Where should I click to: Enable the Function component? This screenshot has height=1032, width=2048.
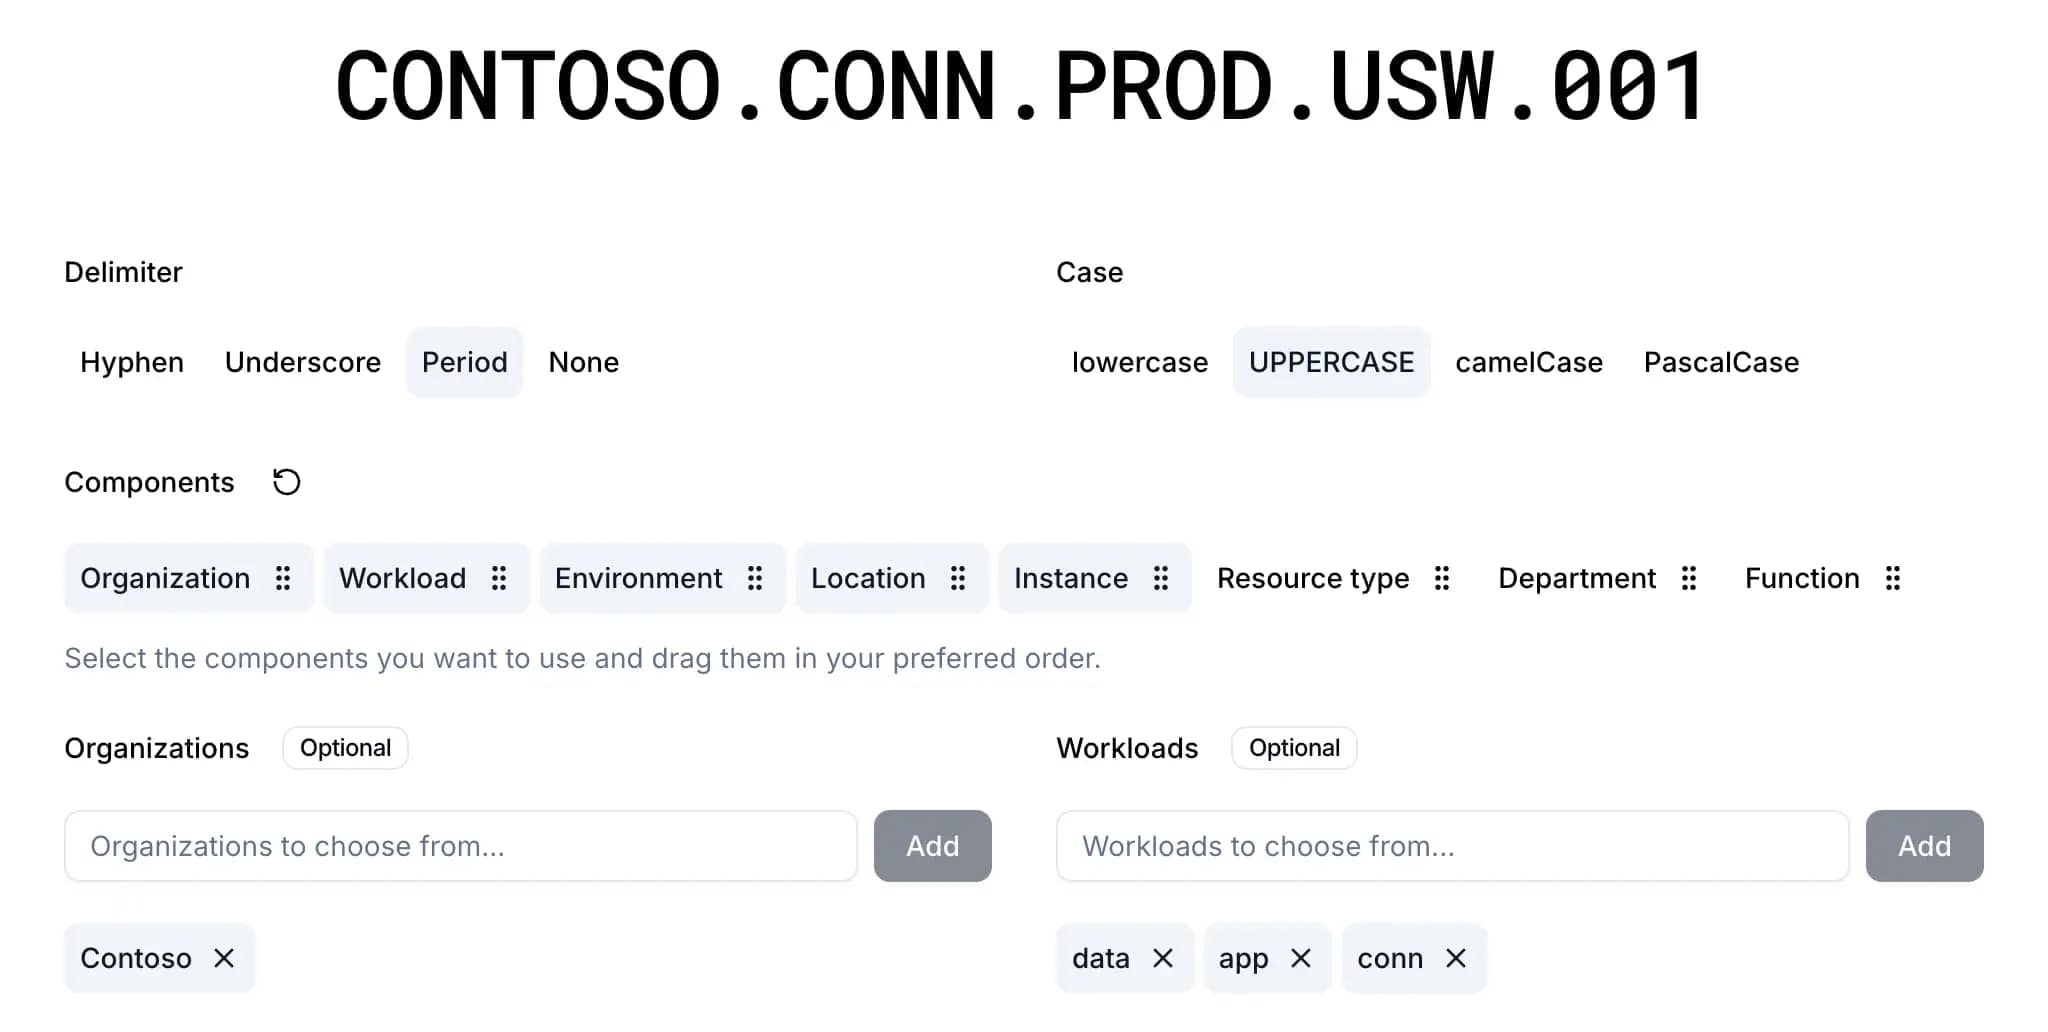click(1801, 578)
